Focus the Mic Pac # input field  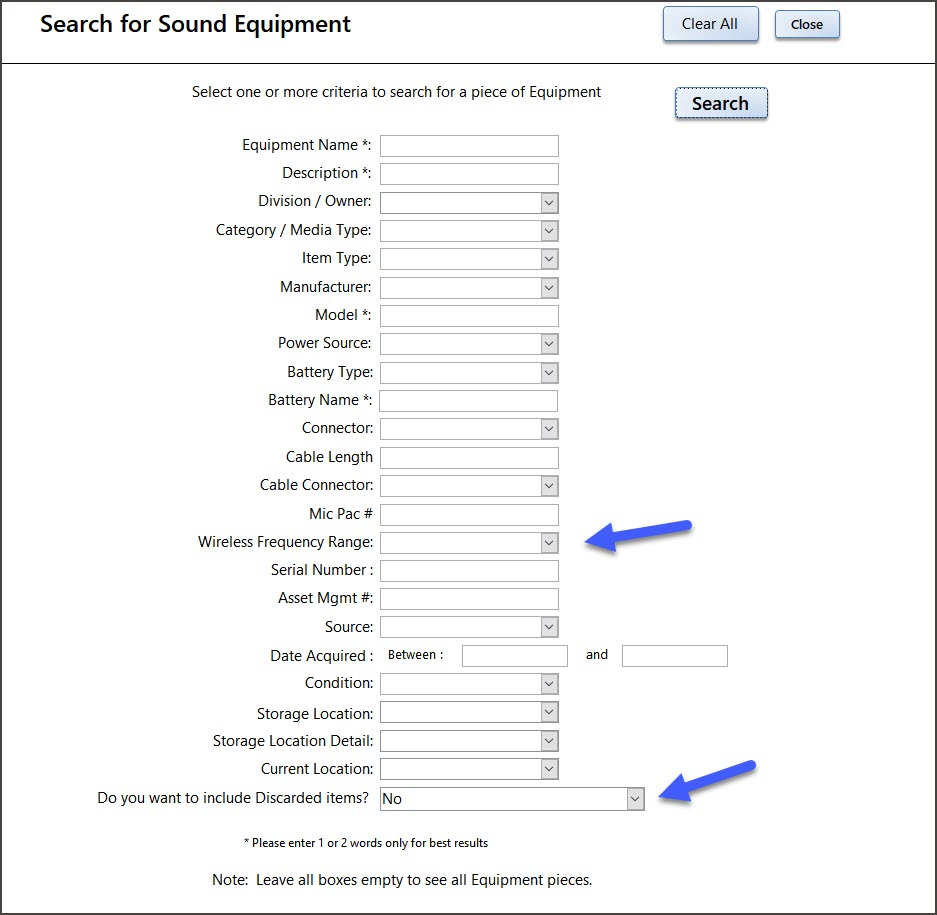pyautogui.click(x=469, y=515)
